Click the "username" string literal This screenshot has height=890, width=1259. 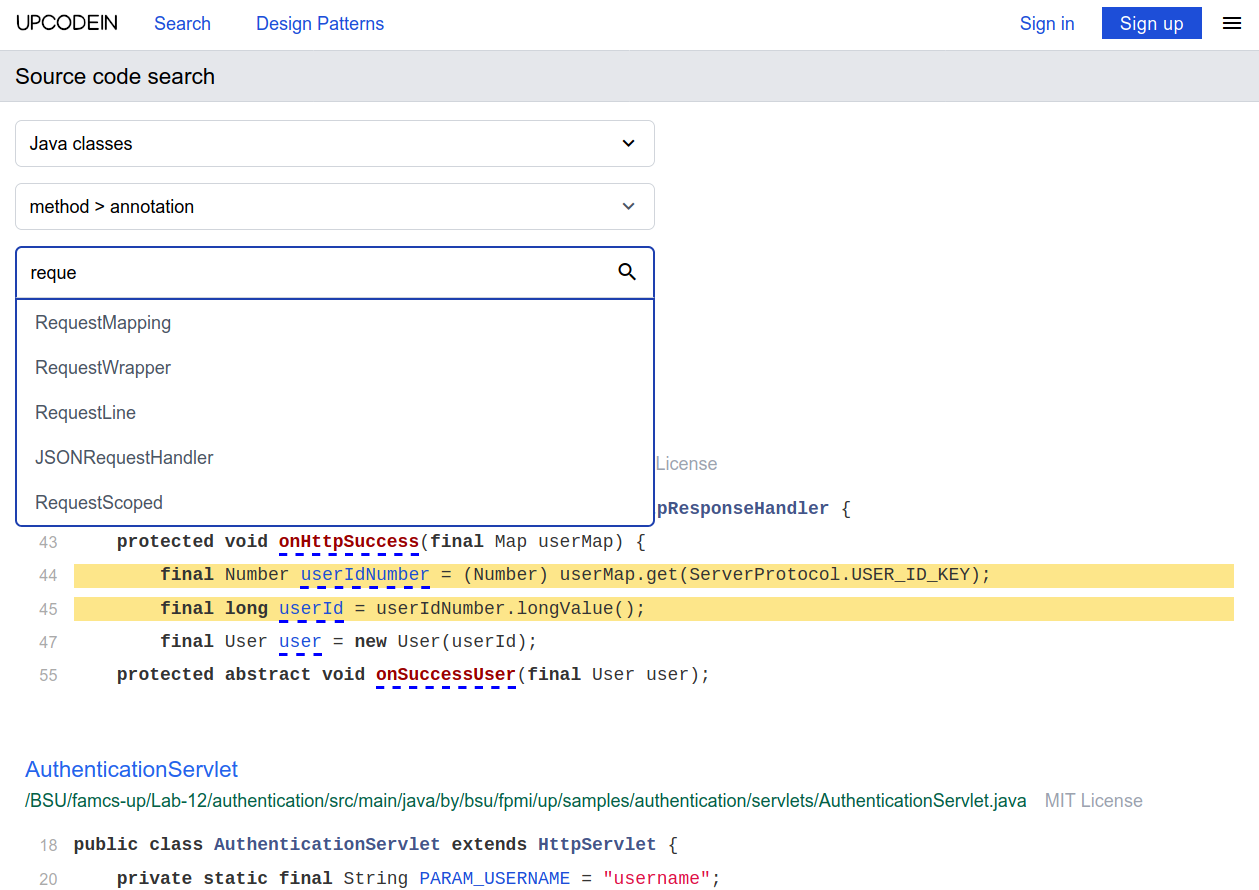coord(656,878)
